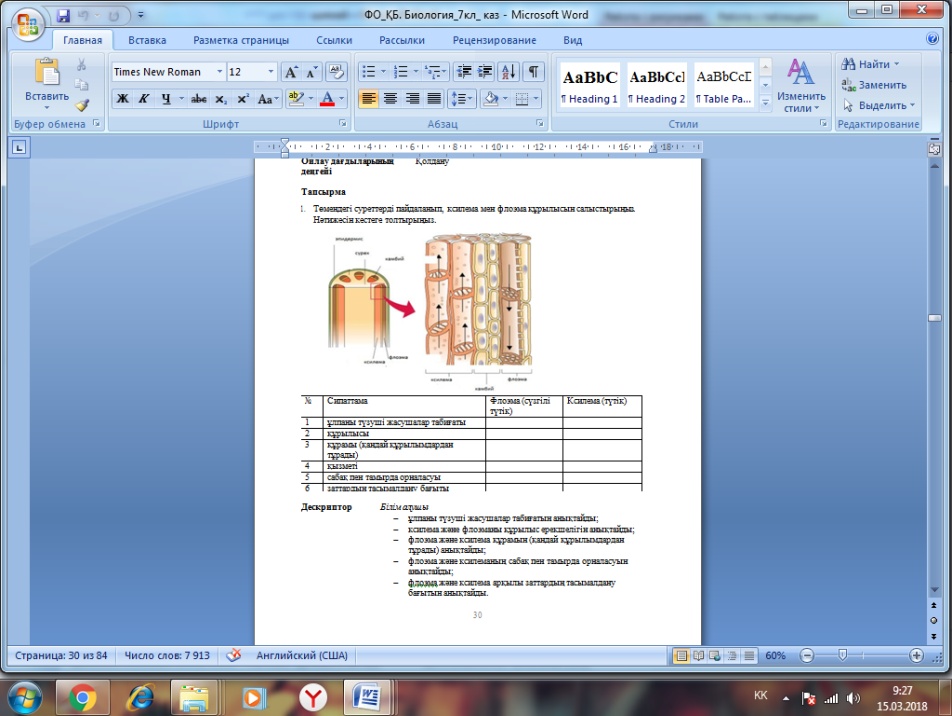Decrease indent icon
Image resolution: width=952 pixels, height=716 pixels.
click(464, 72)
